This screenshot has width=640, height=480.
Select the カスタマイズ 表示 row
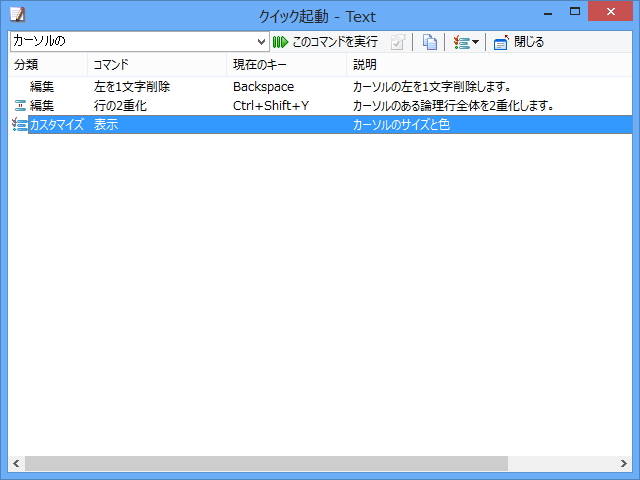[320, 124]
